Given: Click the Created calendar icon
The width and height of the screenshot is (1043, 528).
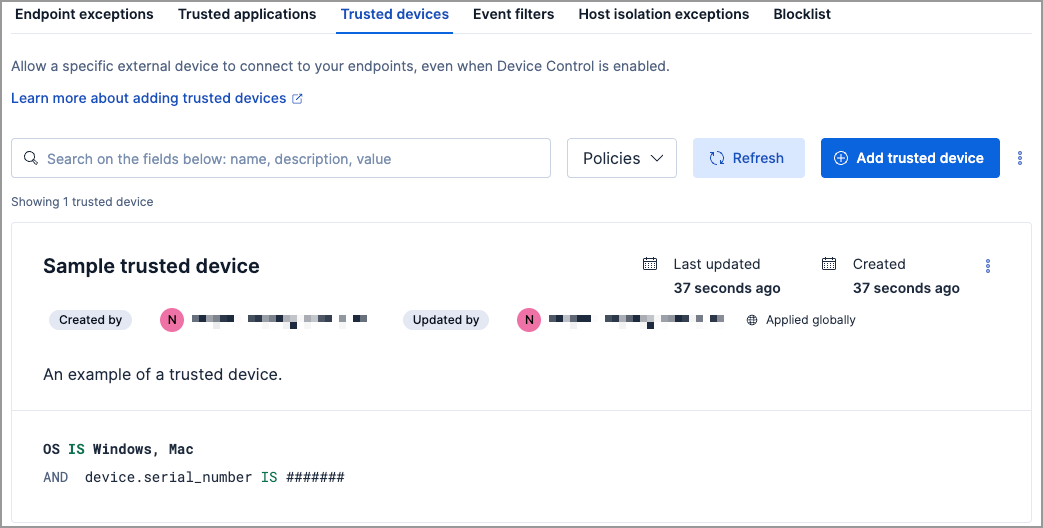Looking at the screenshot, I should click(x=829, y=264).
